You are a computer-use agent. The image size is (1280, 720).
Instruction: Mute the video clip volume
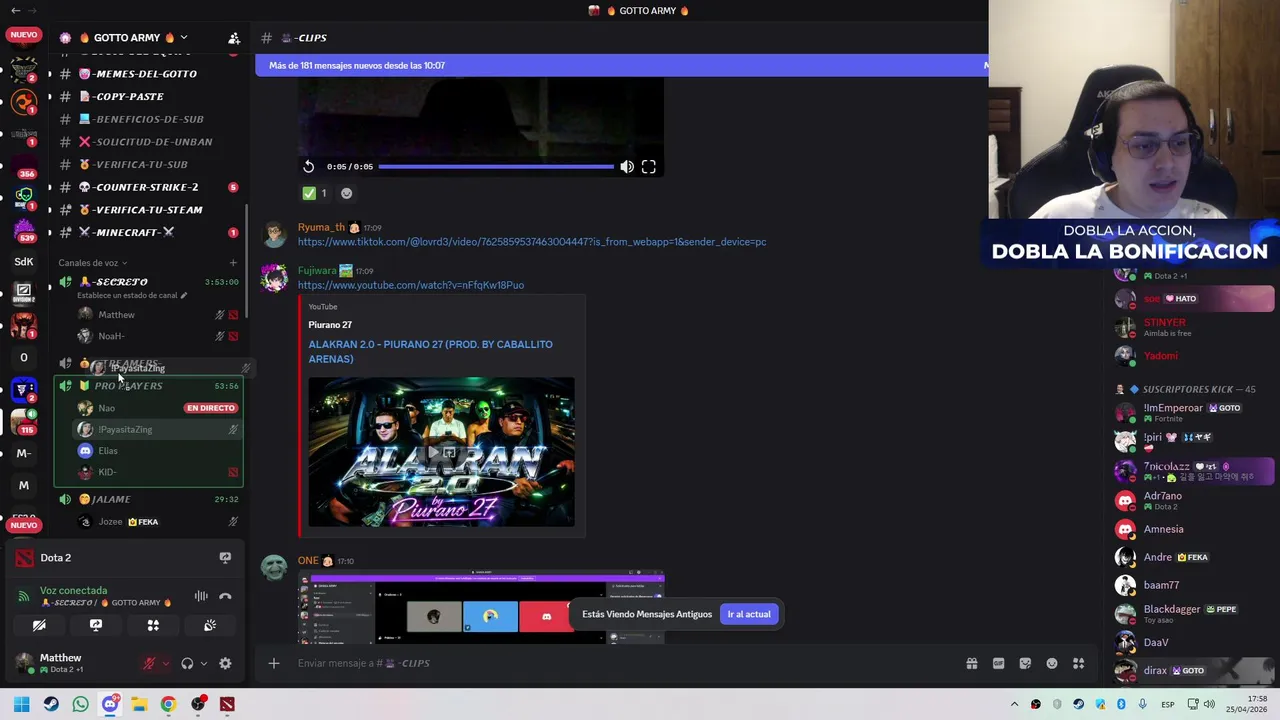click(x=627, y=167)
